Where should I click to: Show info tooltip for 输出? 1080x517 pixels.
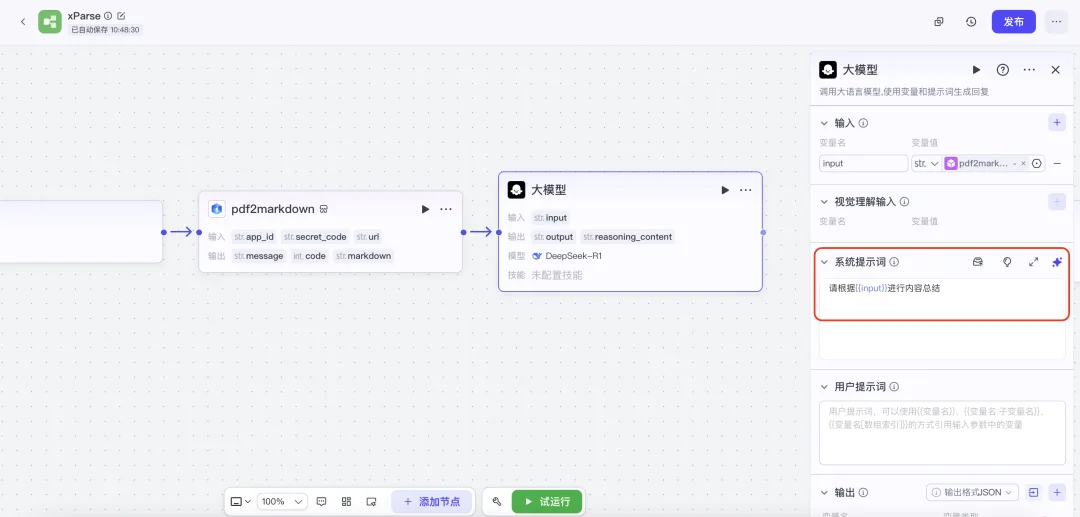[x=863, y=493]
